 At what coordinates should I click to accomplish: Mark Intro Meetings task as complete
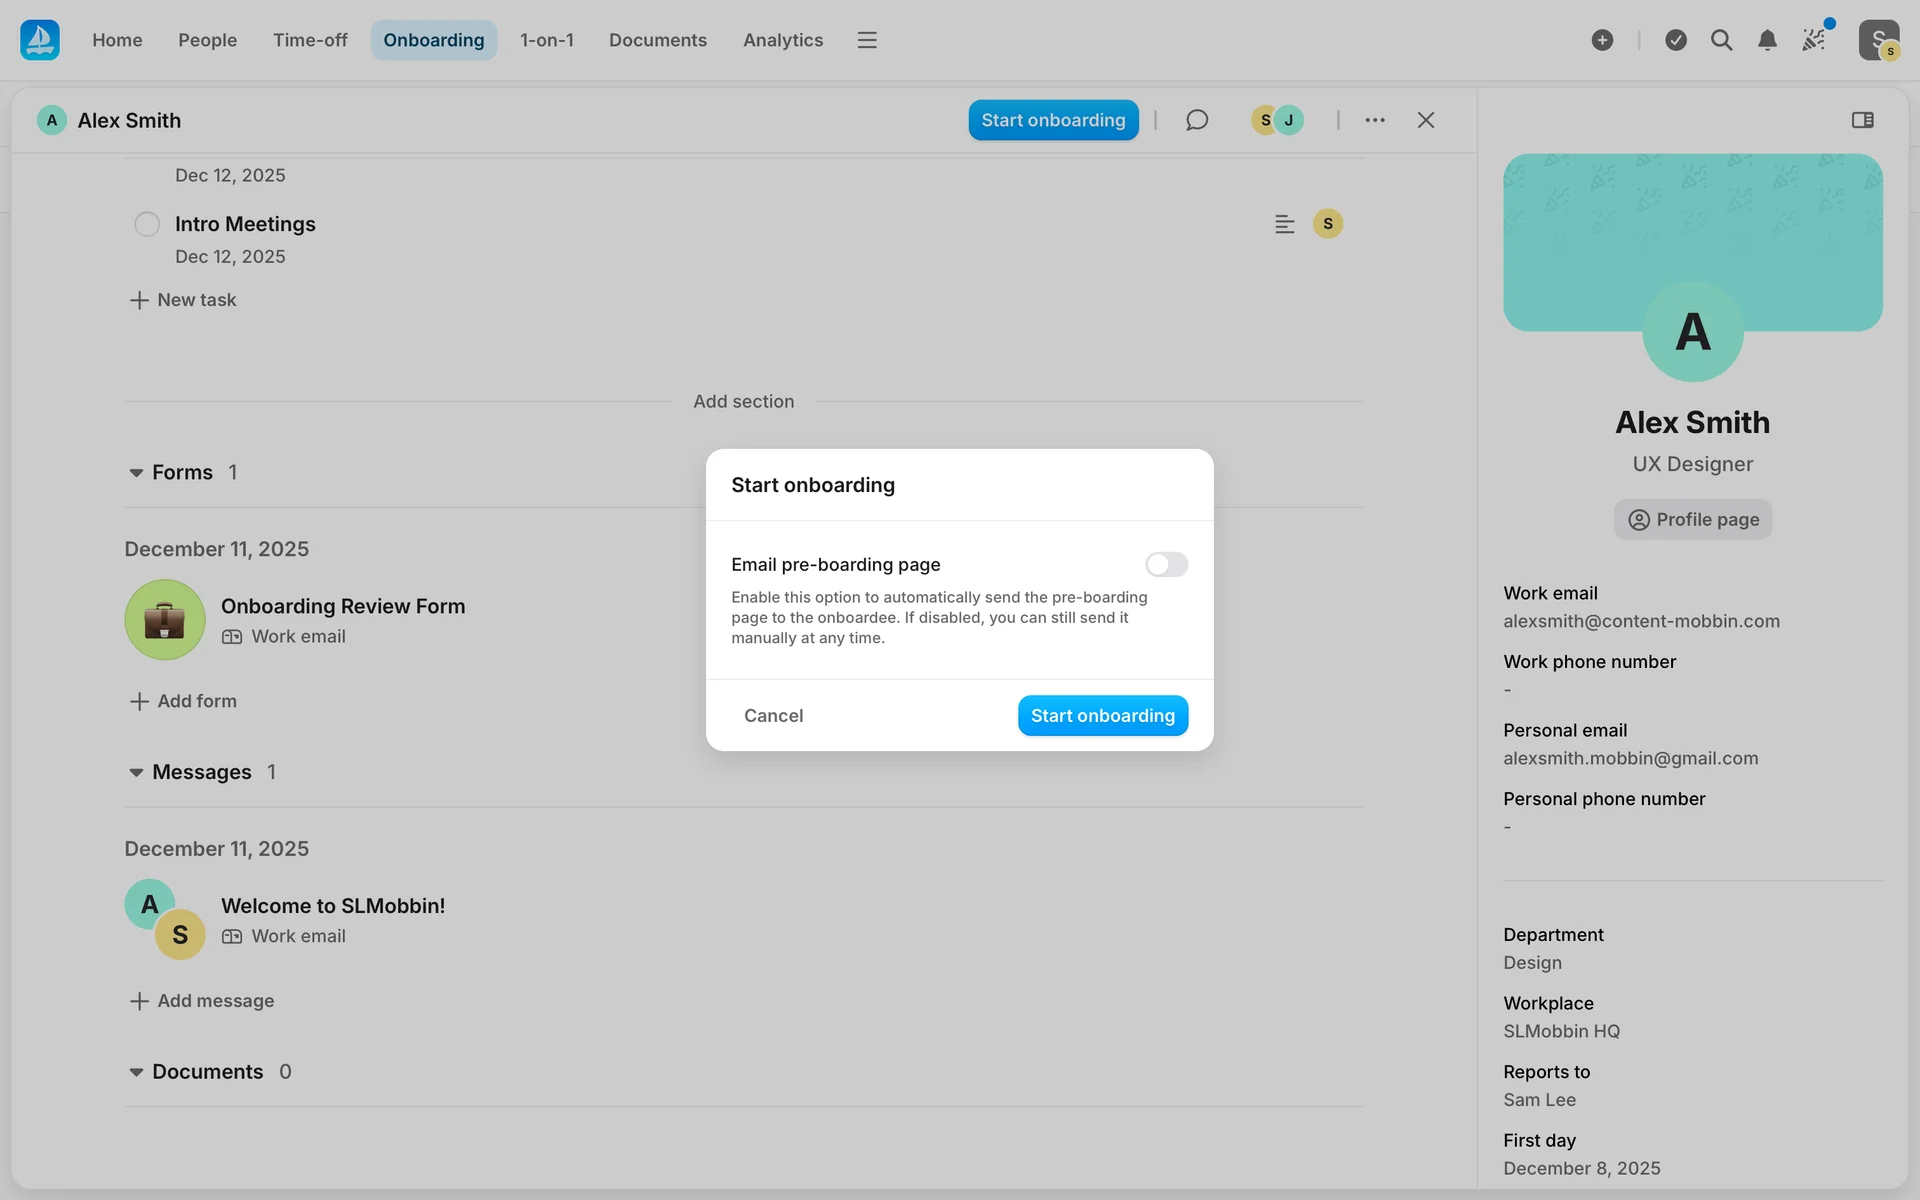(x=147, y=224)
